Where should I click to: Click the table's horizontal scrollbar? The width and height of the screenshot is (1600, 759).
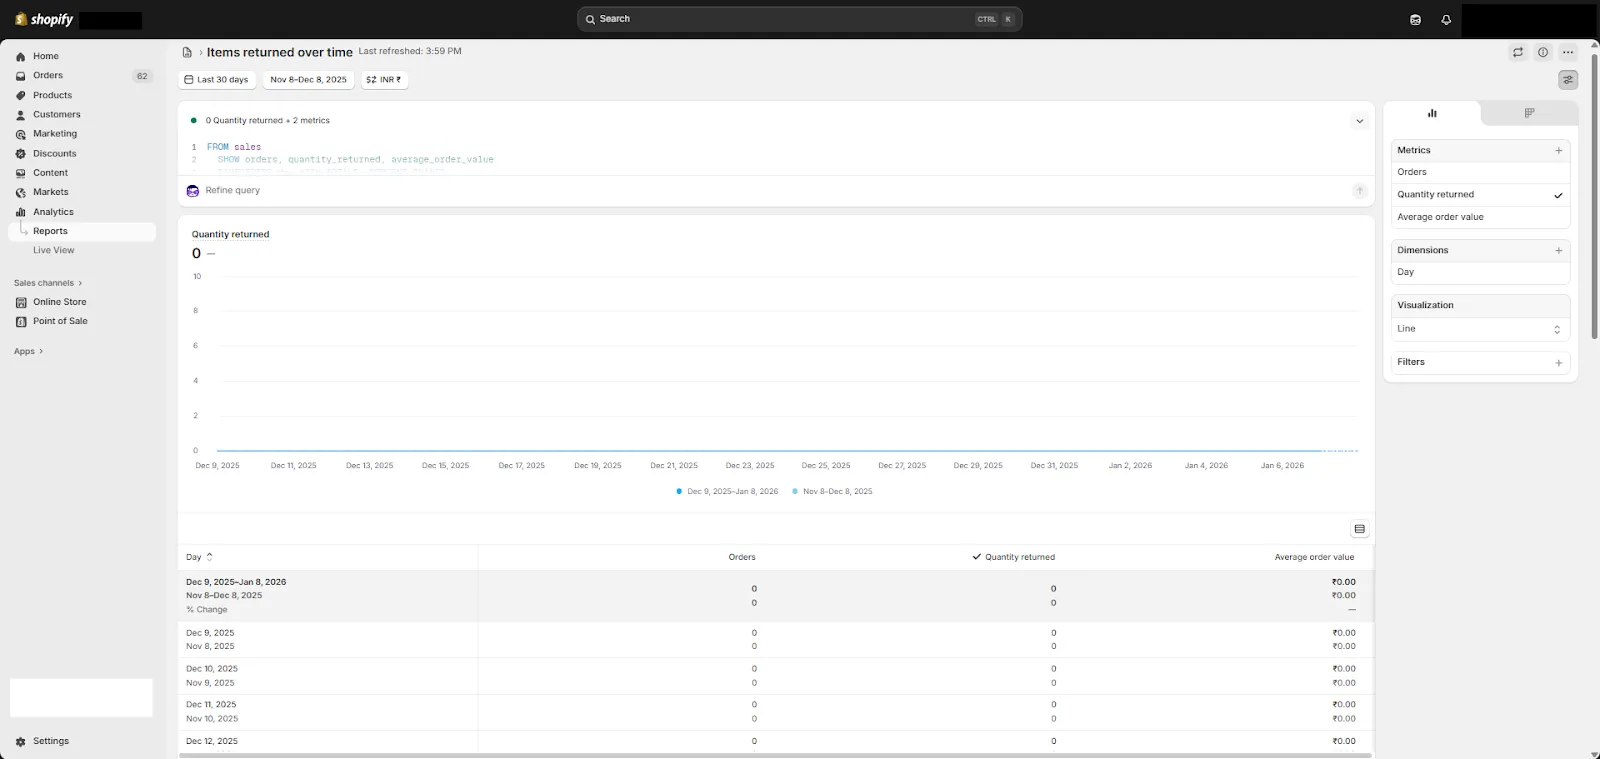775,756
